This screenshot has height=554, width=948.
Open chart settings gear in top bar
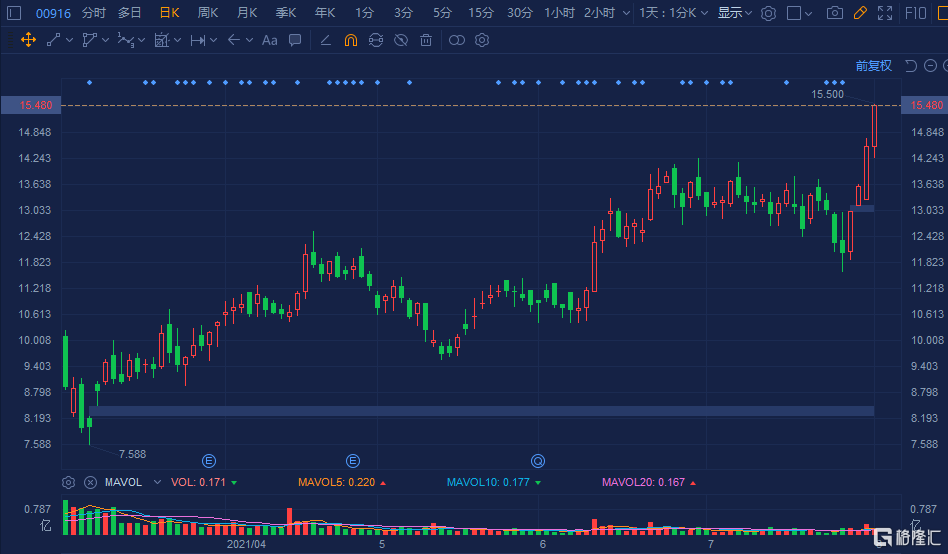[x=768, y=13]
